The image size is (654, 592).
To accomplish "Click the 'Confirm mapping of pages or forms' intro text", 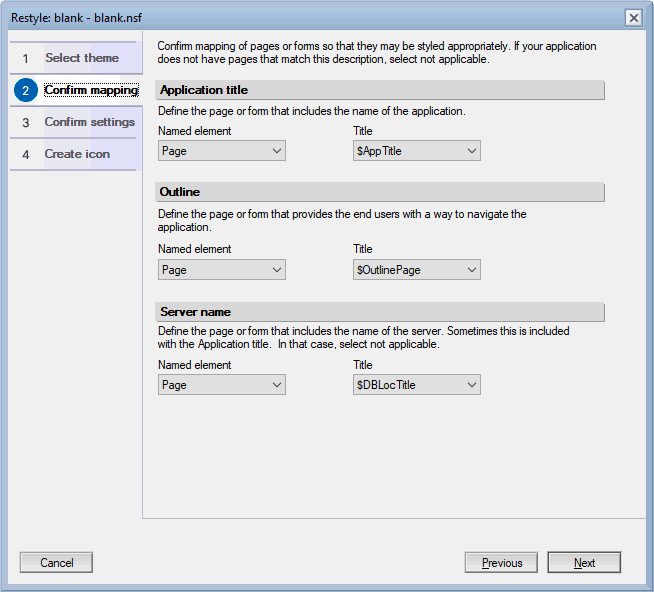I will [377, 52].
